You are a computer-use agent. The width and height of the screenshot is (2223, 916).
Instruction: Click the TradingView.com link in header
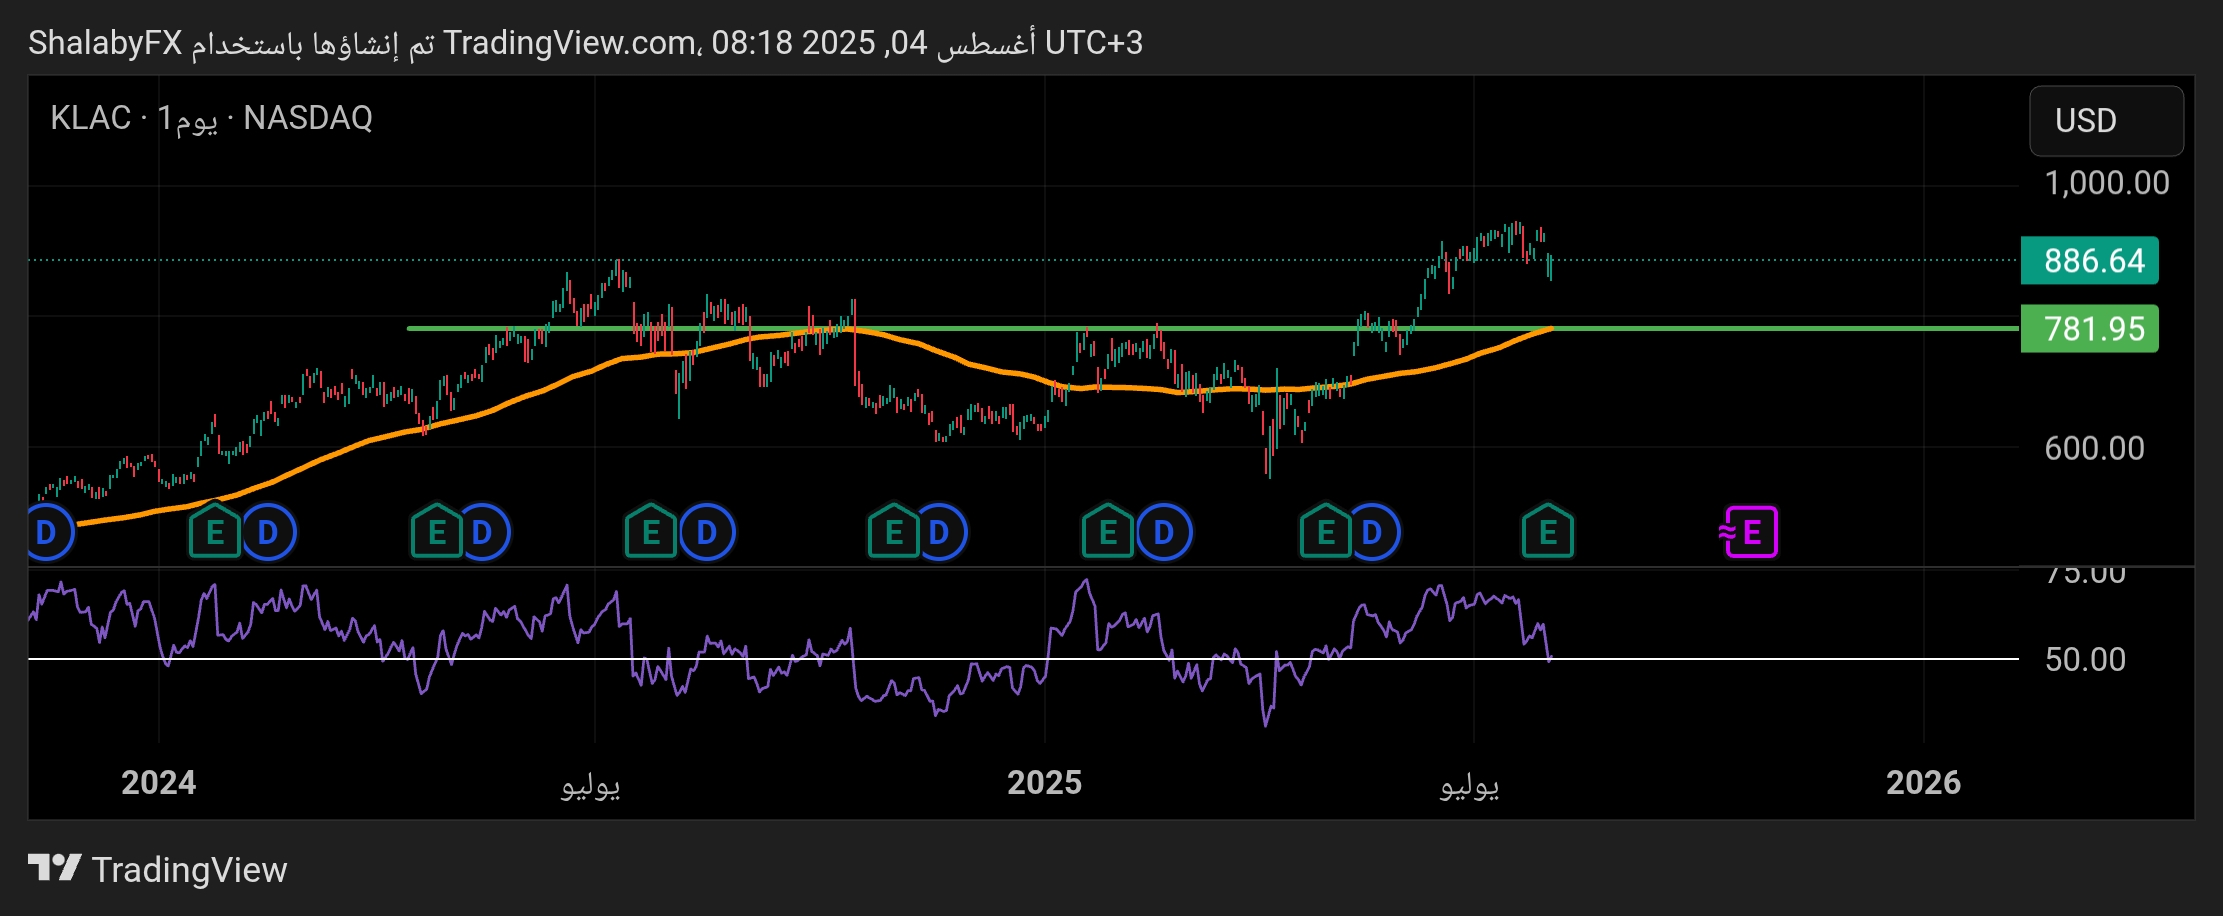(x=570, y=43)
